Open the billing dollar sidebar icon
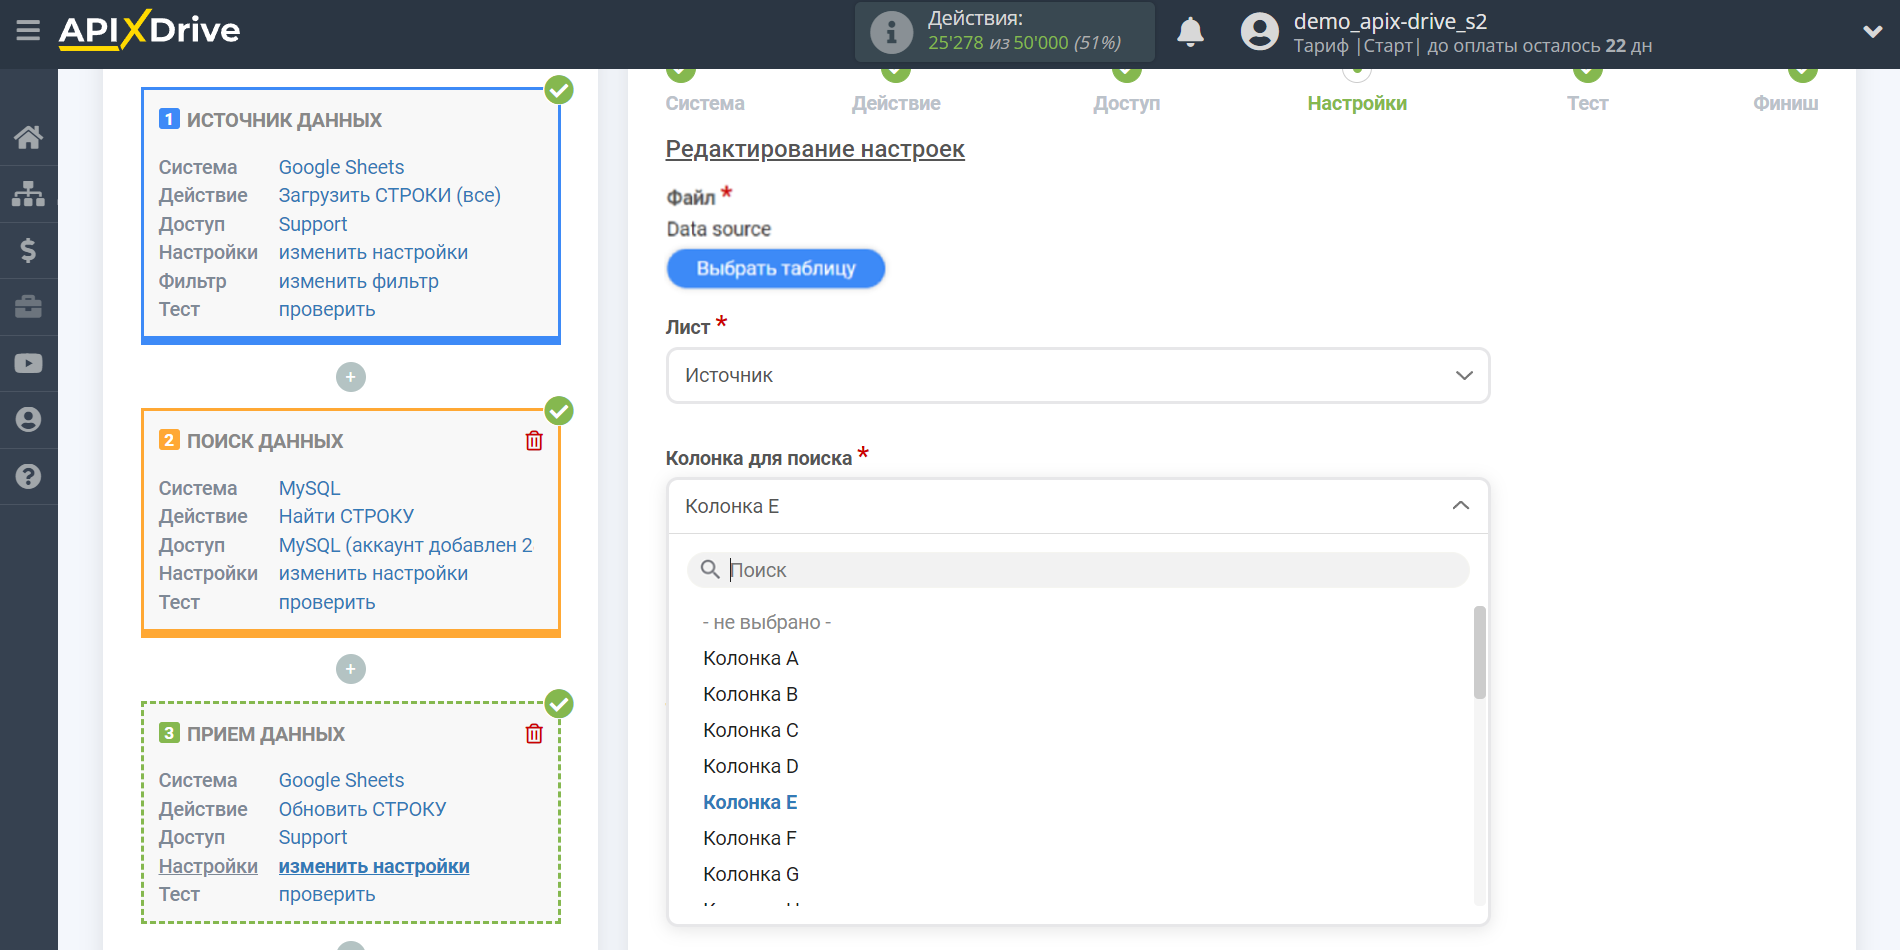Screen dimensions: 1900x950 [x=28, y=250]
